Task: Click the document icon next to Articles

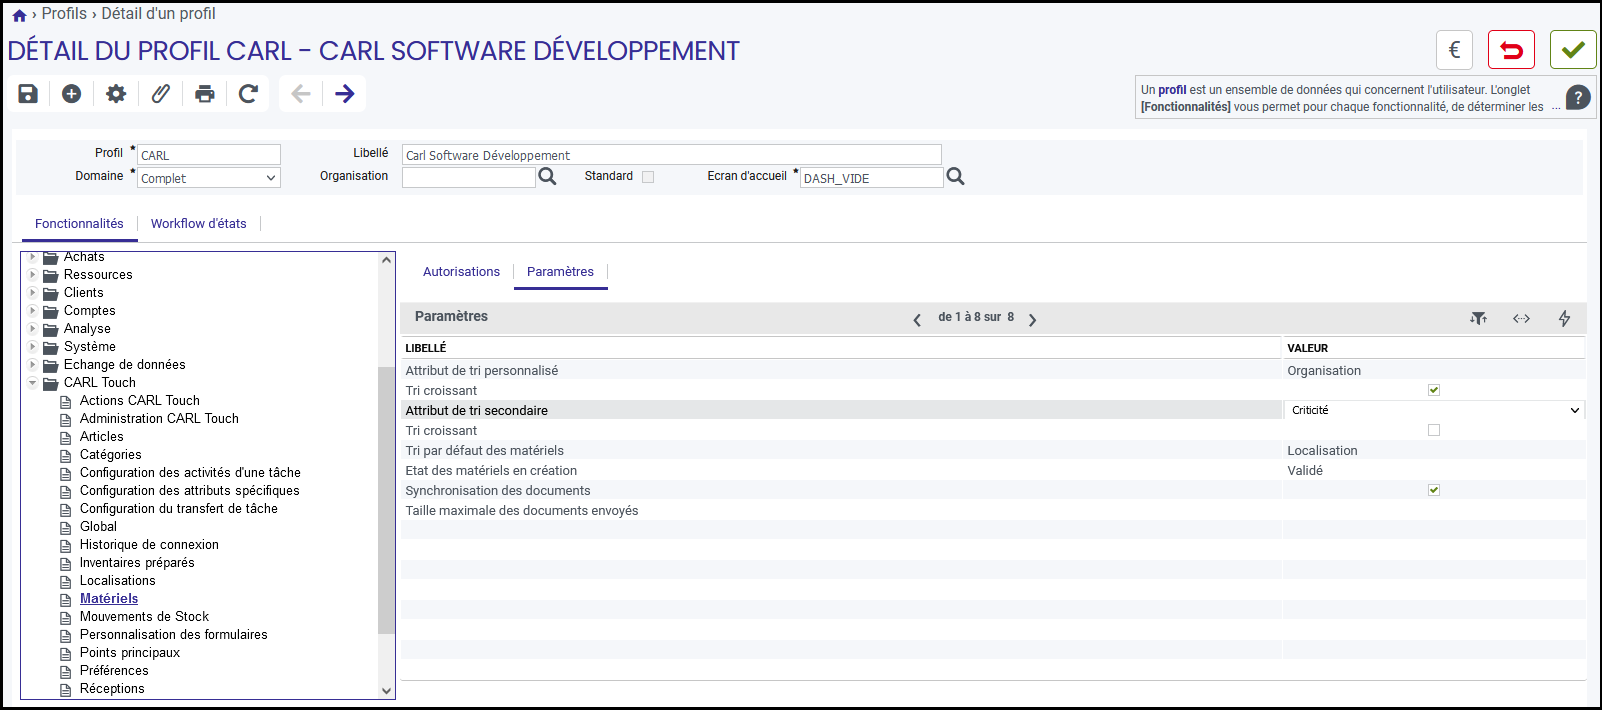Action: pyautogui.click(x=66, y=437)
